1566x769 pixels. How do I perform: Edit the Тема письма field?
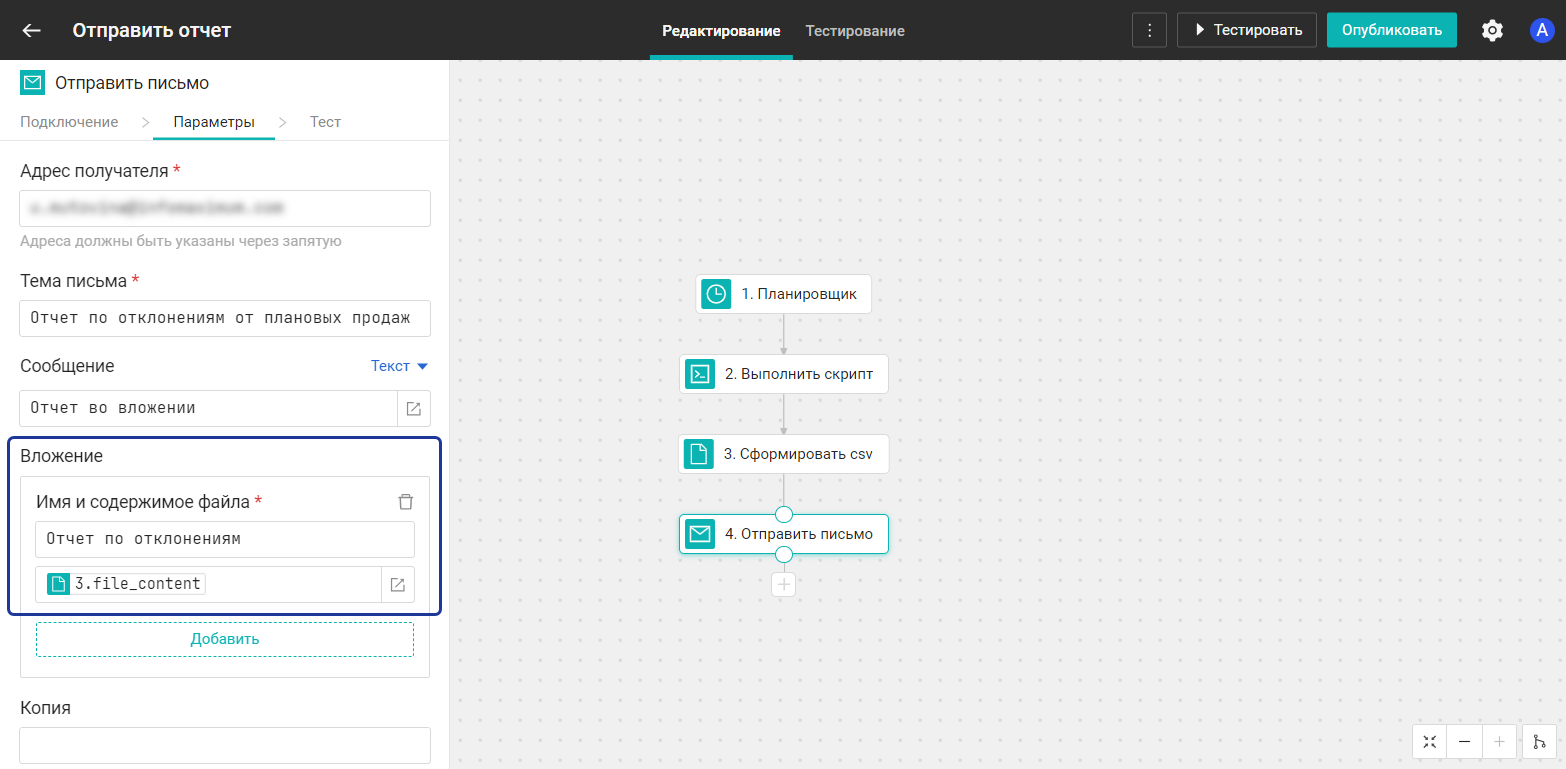pos(225,318)
